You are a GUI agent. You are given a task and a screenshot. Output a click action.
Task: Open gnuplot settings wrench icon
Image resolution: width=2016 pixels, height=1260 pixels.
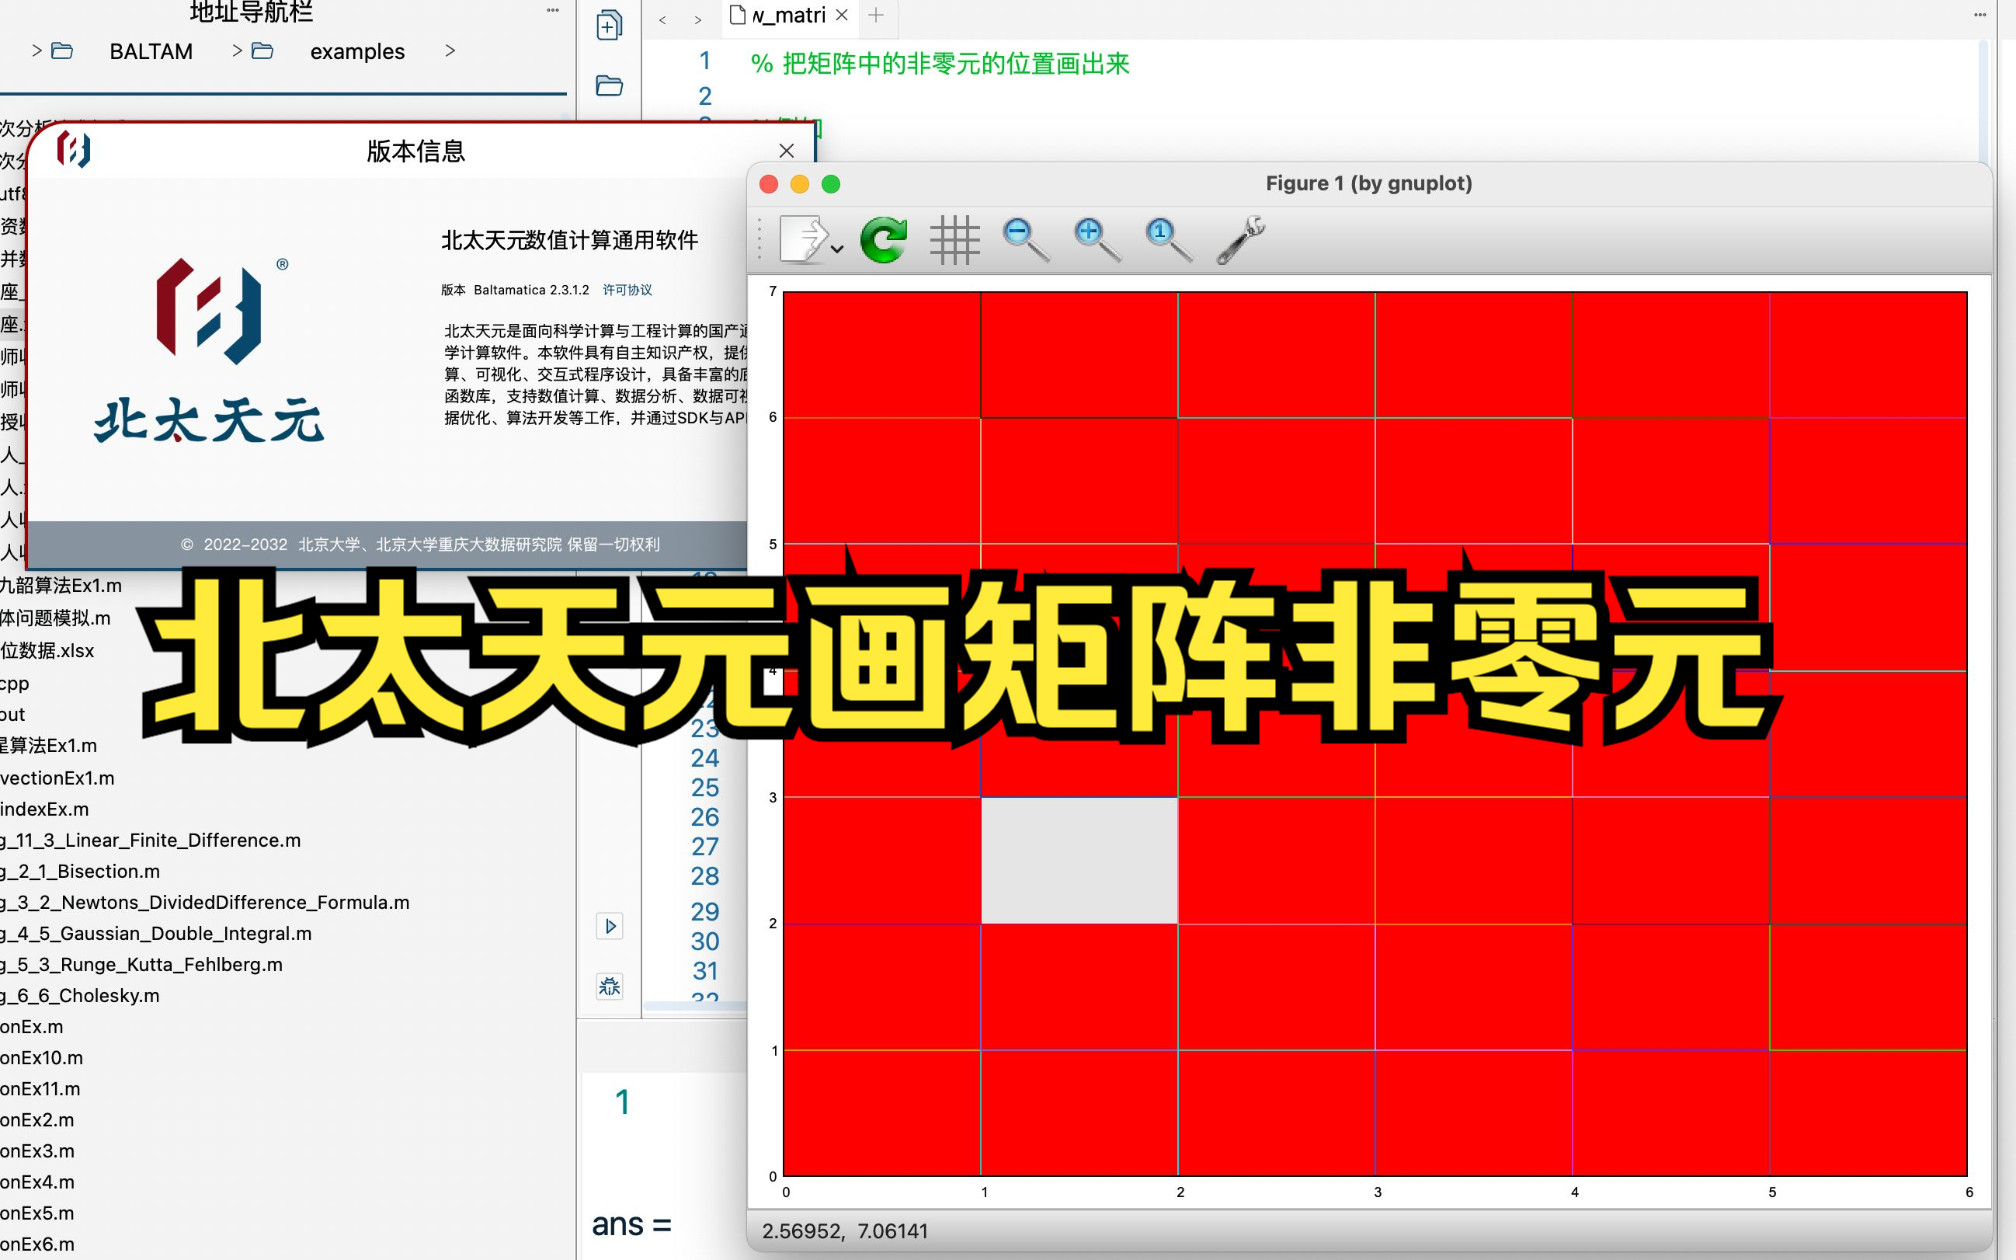pyautogui.click(x=1240, y=240)
